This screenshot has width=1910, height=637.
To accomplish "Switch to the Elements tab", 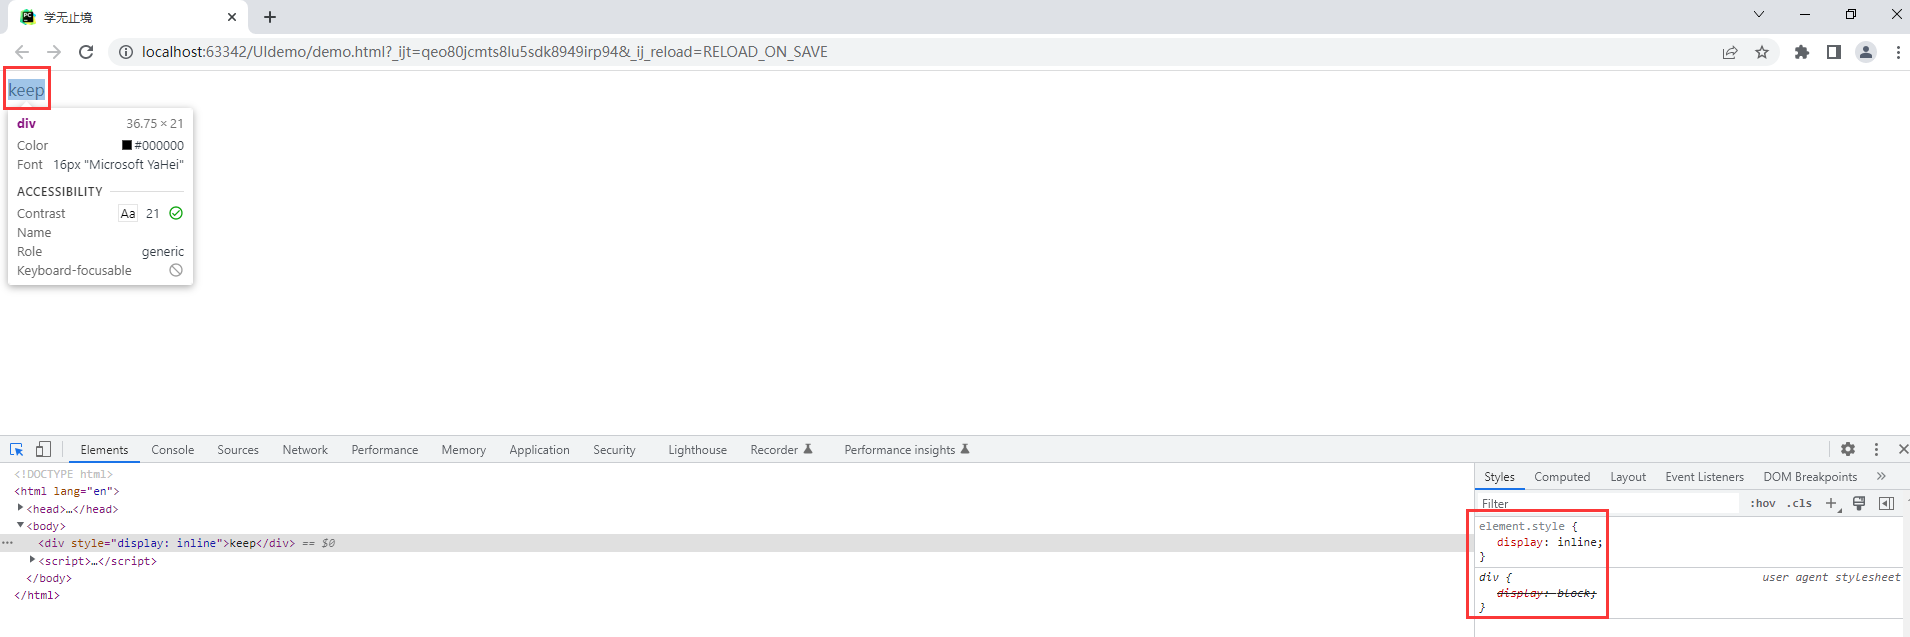I will coord(104,450).
